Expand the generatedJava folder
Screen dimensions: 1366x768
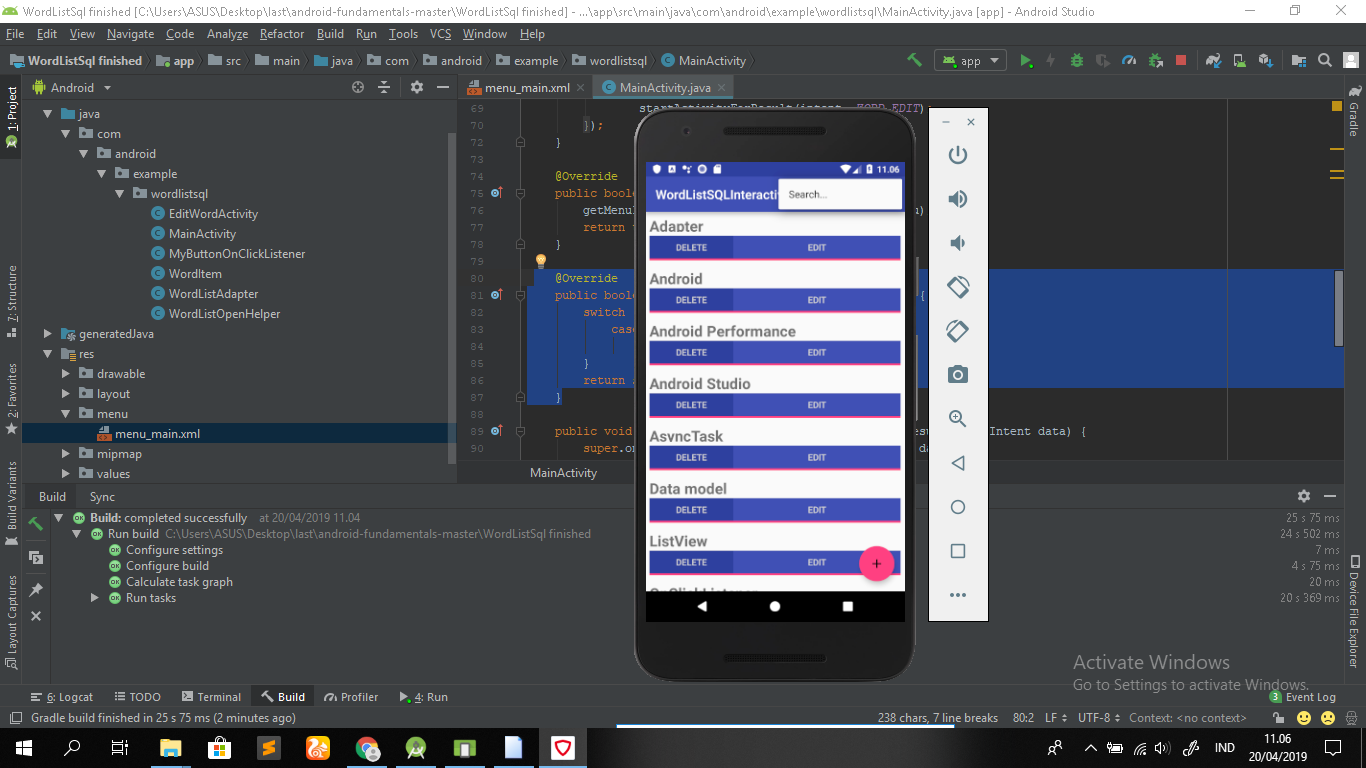(x=48, y=334)
